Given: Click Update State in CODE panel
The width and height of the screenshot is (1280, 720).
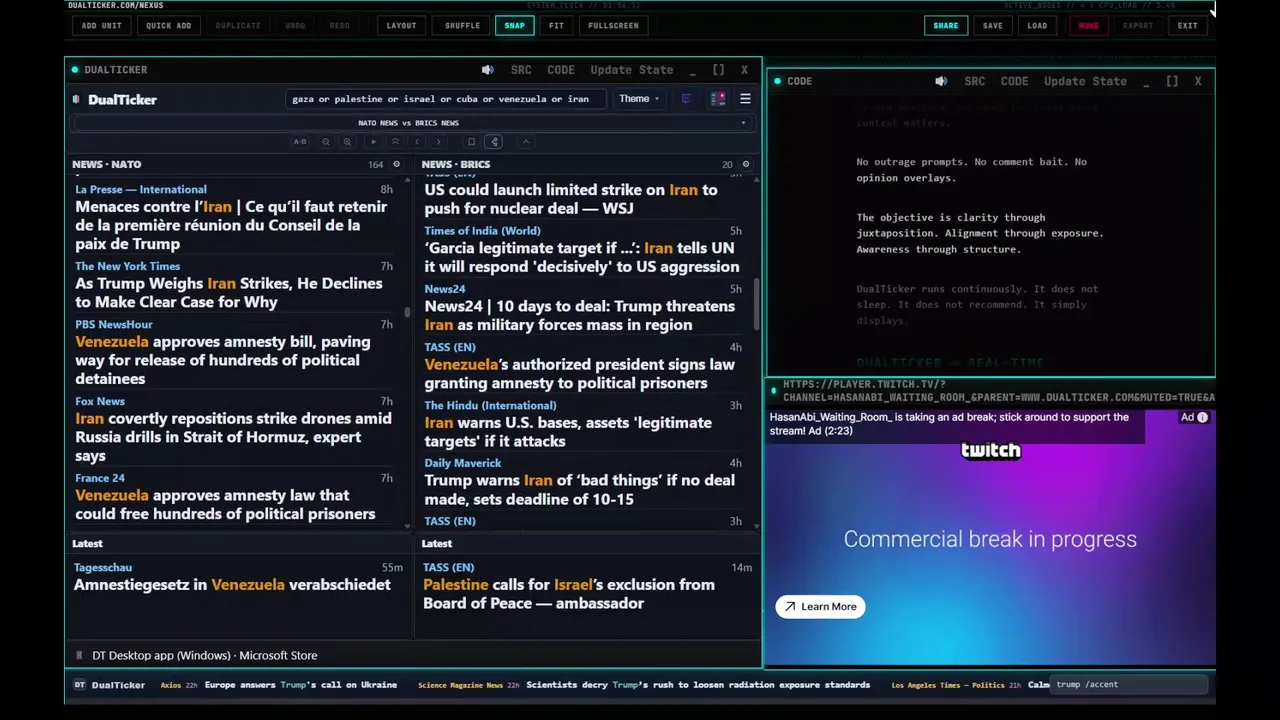Looking at the screenshot, I should (1085, 81).
